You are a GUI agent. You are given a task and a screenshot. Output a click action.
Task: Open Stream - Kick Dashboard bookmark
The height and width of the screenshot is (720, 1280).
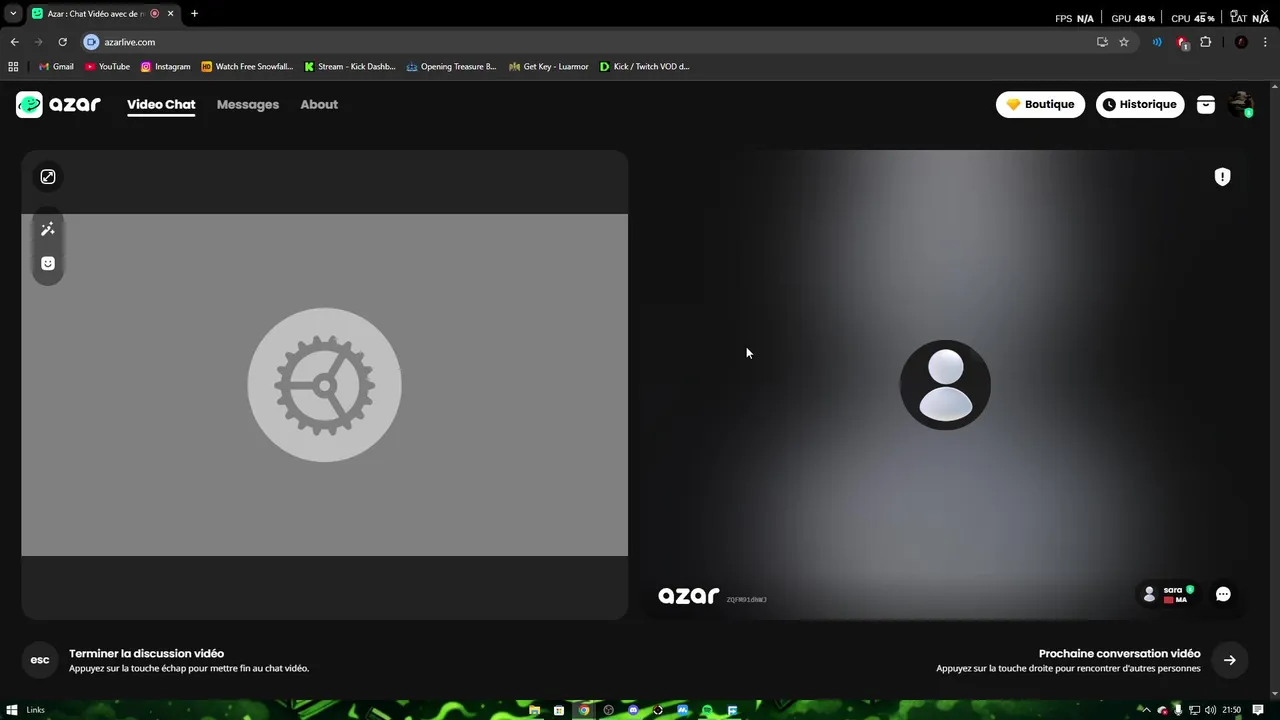pyautogui.click(x=350, y=67)
